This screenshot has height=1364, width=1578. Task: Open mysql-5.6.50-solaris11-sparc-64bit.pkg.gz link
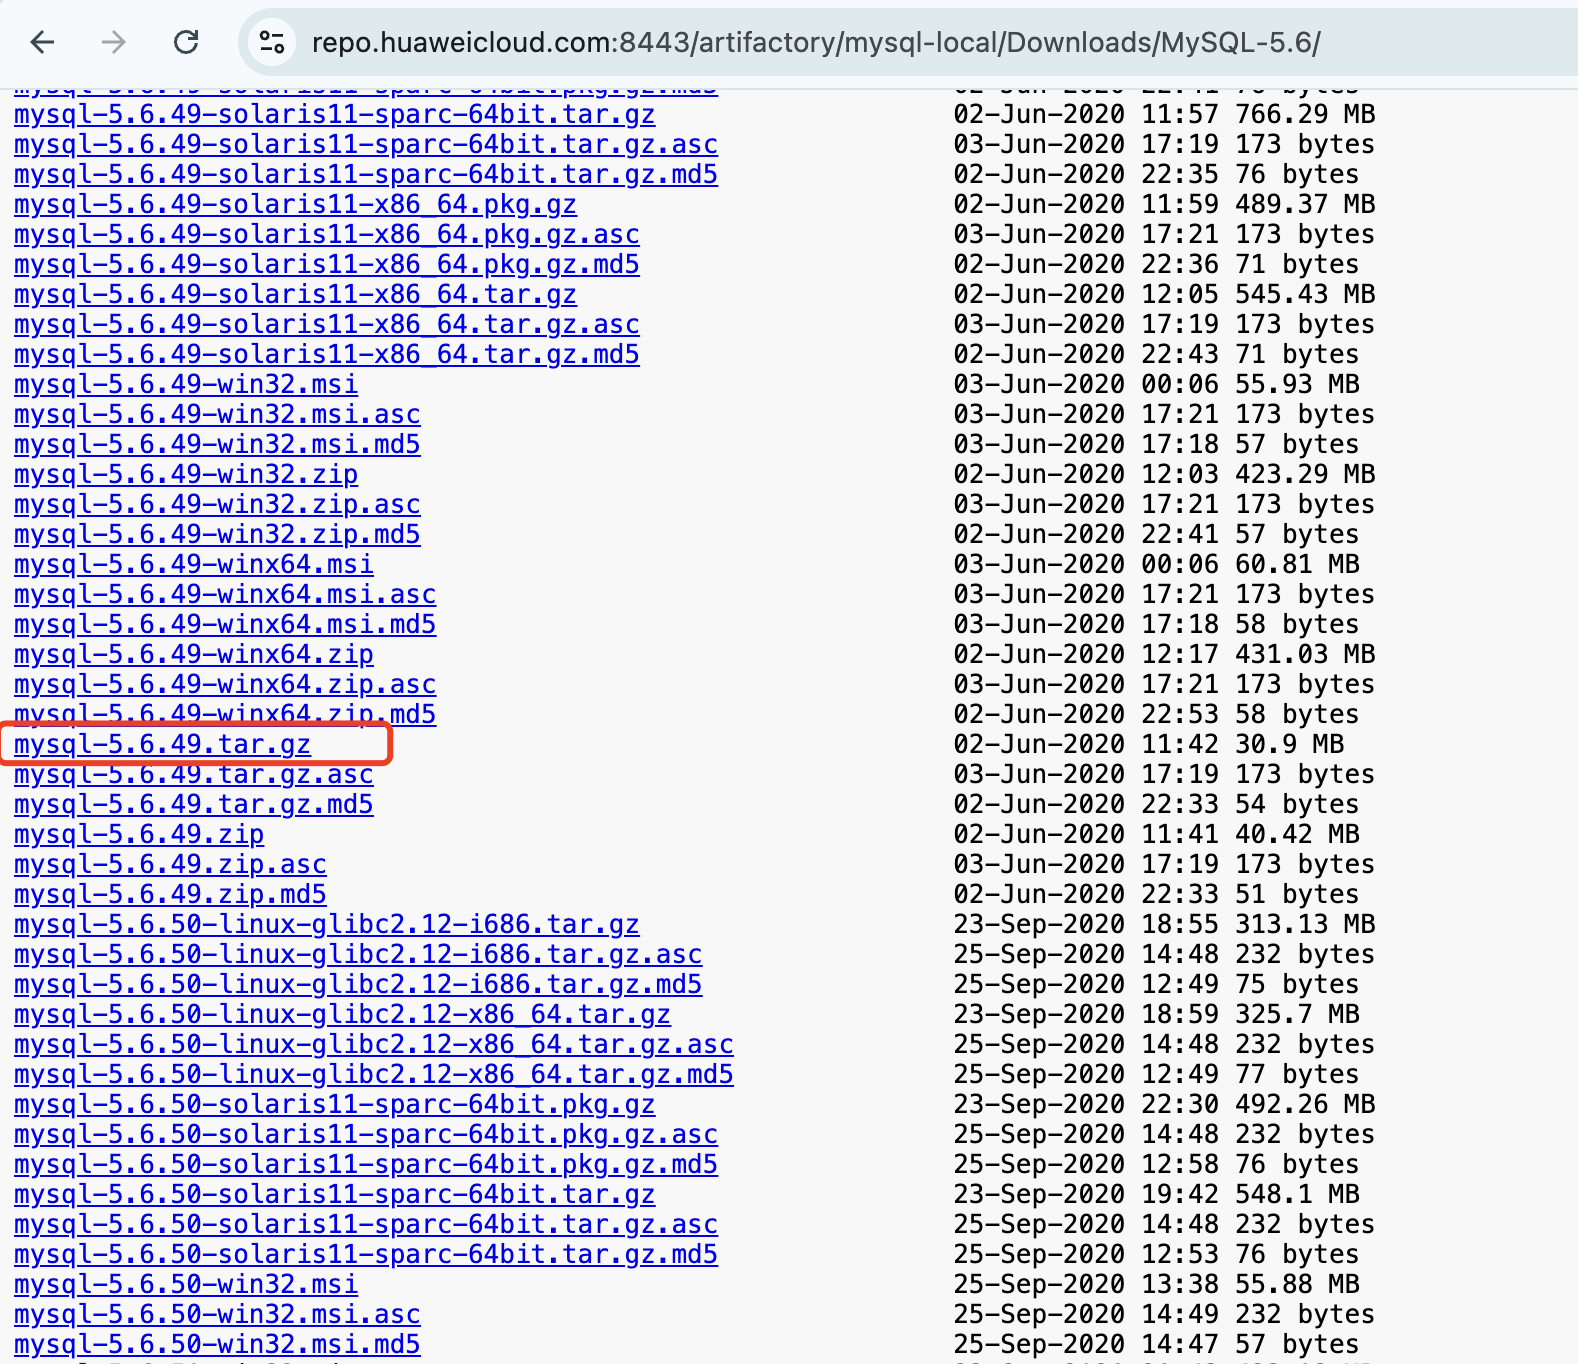[x=334, y=1104]
